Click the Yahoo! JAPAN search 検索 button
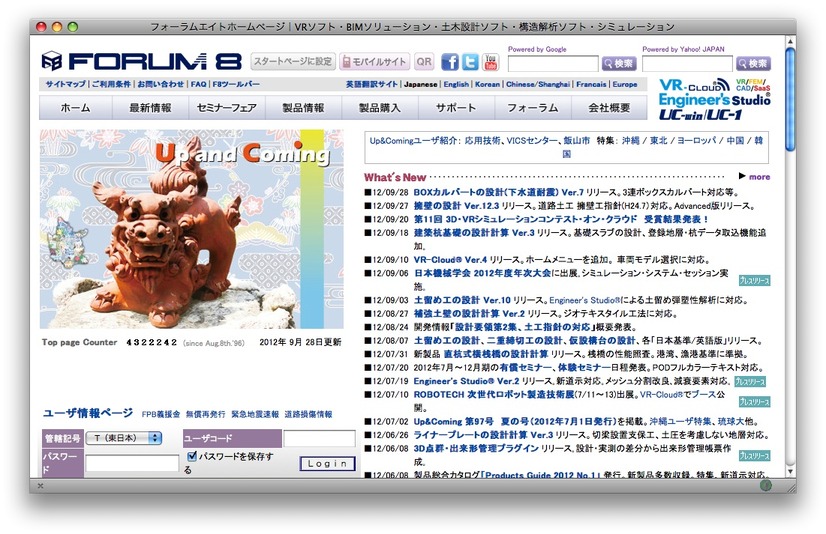 (x=753, y=64)
